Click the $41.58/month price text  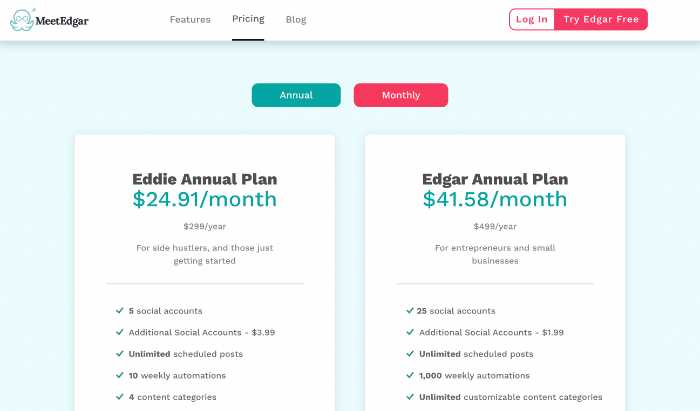pyautogui.click(x=495, y=199)
